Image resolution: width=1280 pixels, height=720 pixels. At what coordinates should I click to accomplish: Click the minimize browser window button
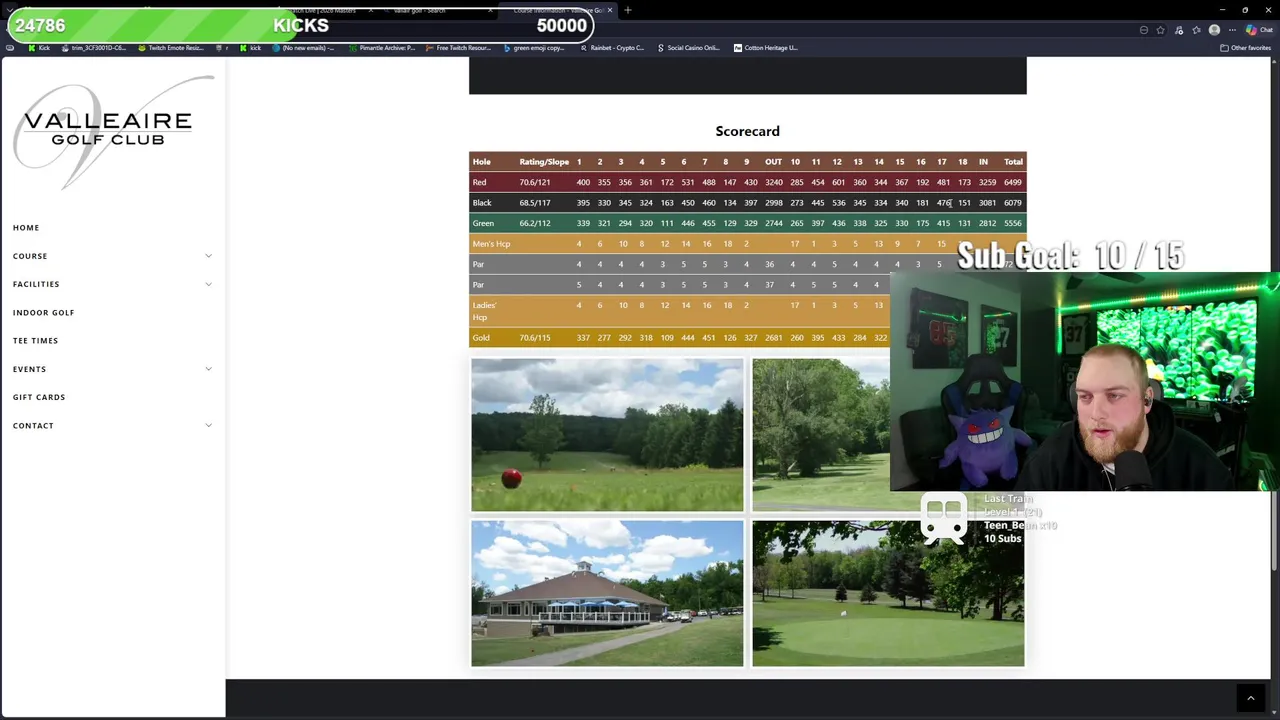point(1222,10)
